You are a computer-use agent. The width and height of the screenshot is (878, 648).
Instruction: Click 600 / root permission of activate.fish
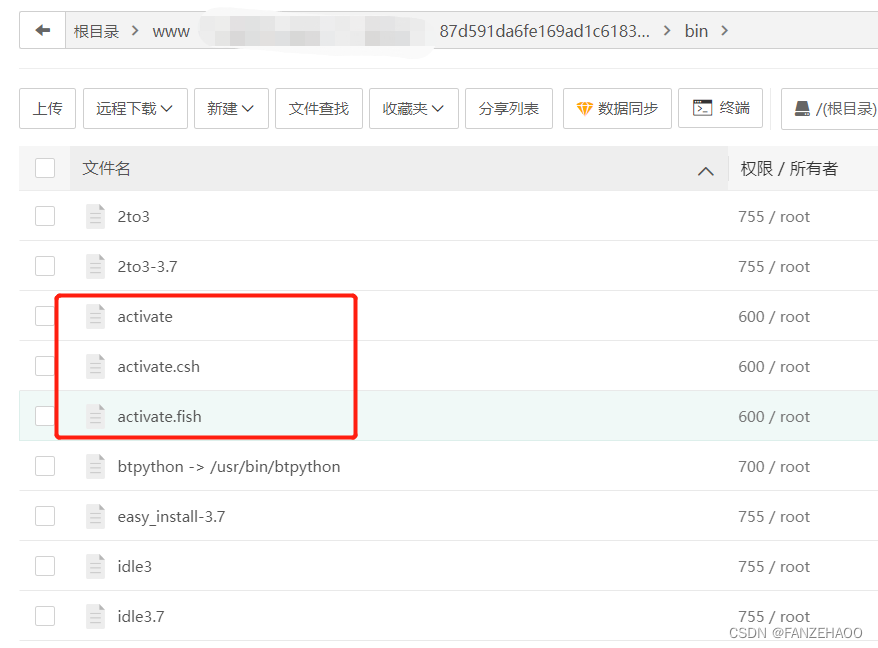tap(774, 416)
